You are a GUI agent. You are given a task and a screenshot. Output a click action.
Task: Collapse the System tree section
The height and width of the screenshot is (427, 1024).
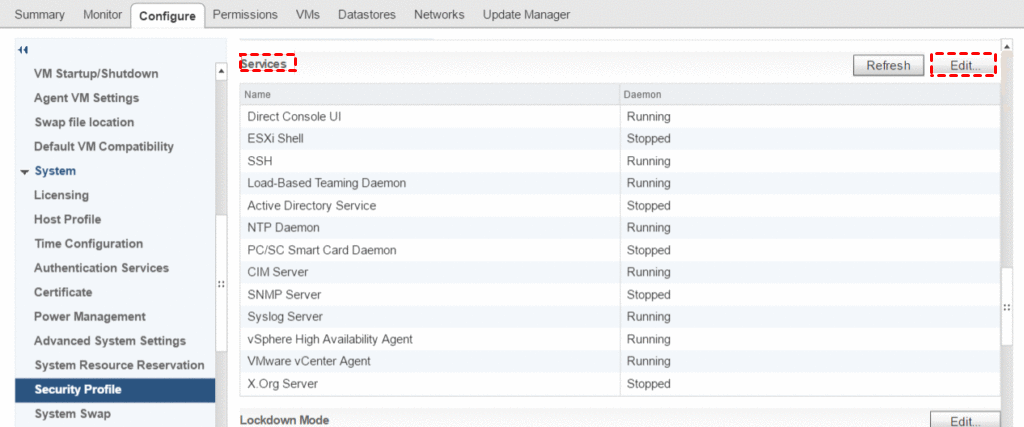(x=24, y=171)
